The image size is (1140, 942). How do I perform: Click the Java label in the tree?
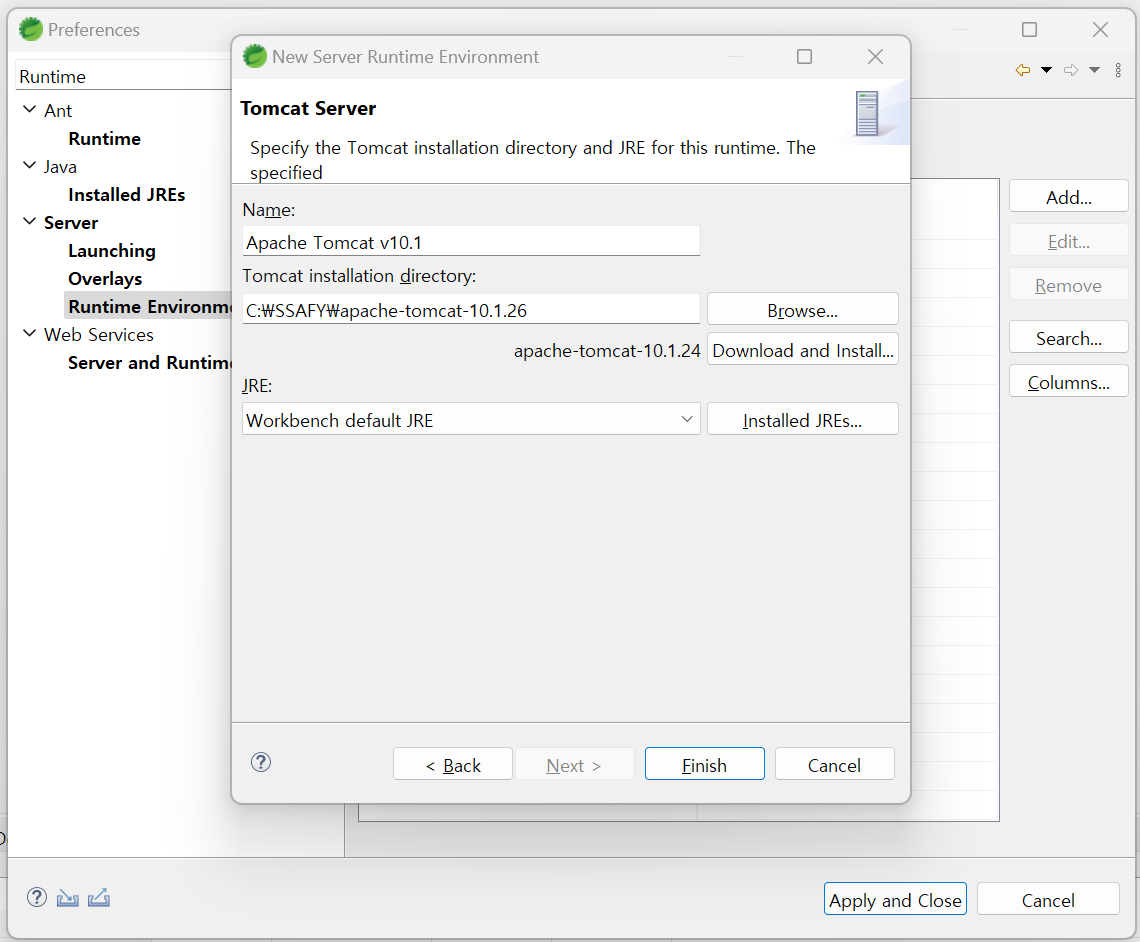coord(60,167)
